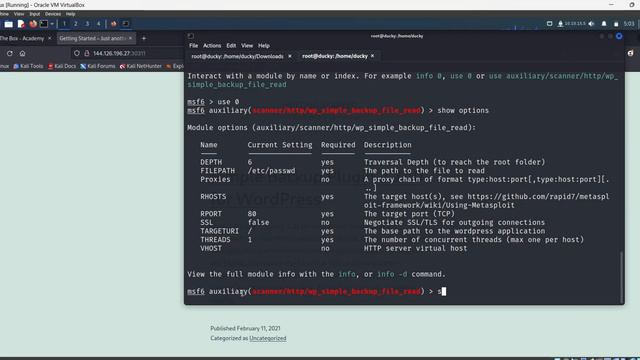Click the Published February 11, 2021 text

[245, 328]
